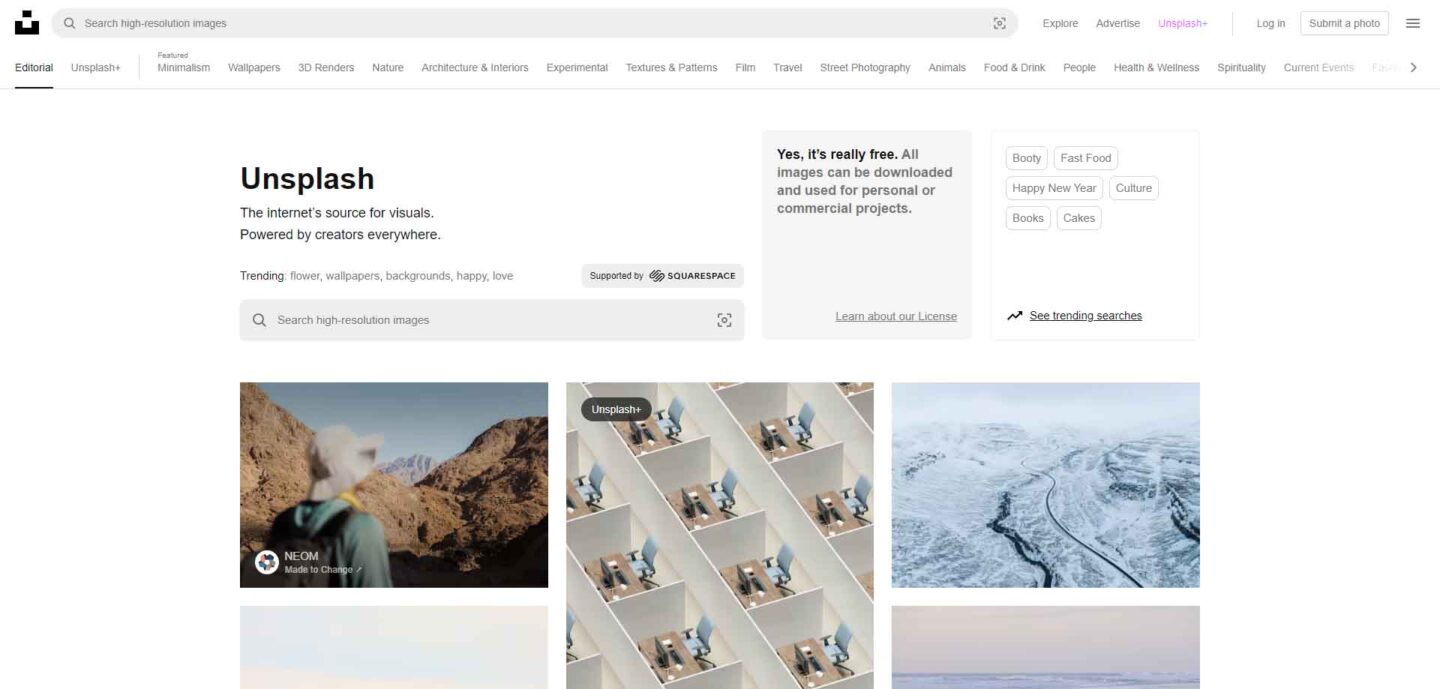Open the snowy aerial road photo
The width and height of the screenshot is (1440, 689).
tap(1045, 484)
